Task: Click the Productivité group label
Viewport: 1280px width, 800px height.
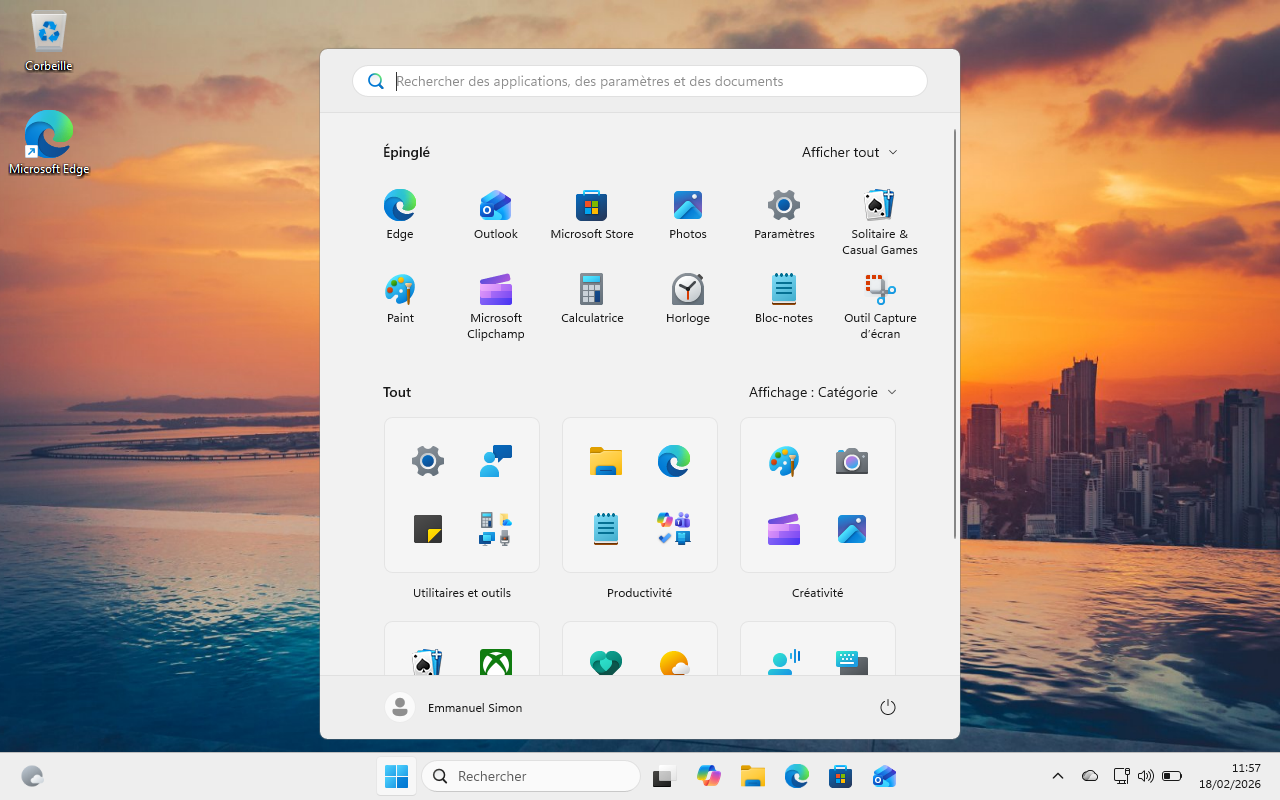Action: pyautogui.click(x=640, y=593)
